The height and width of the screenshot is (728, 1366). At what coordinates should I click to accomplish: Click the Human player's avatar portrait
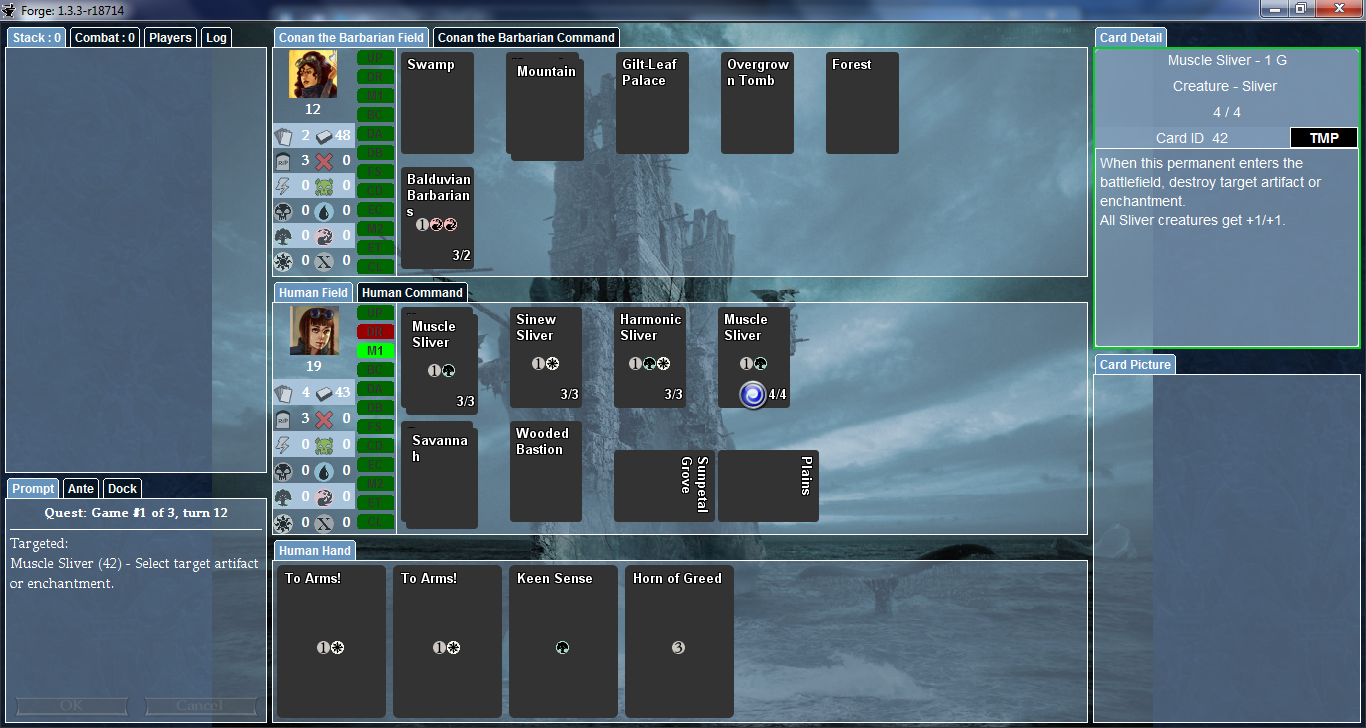tap(313, 331)
